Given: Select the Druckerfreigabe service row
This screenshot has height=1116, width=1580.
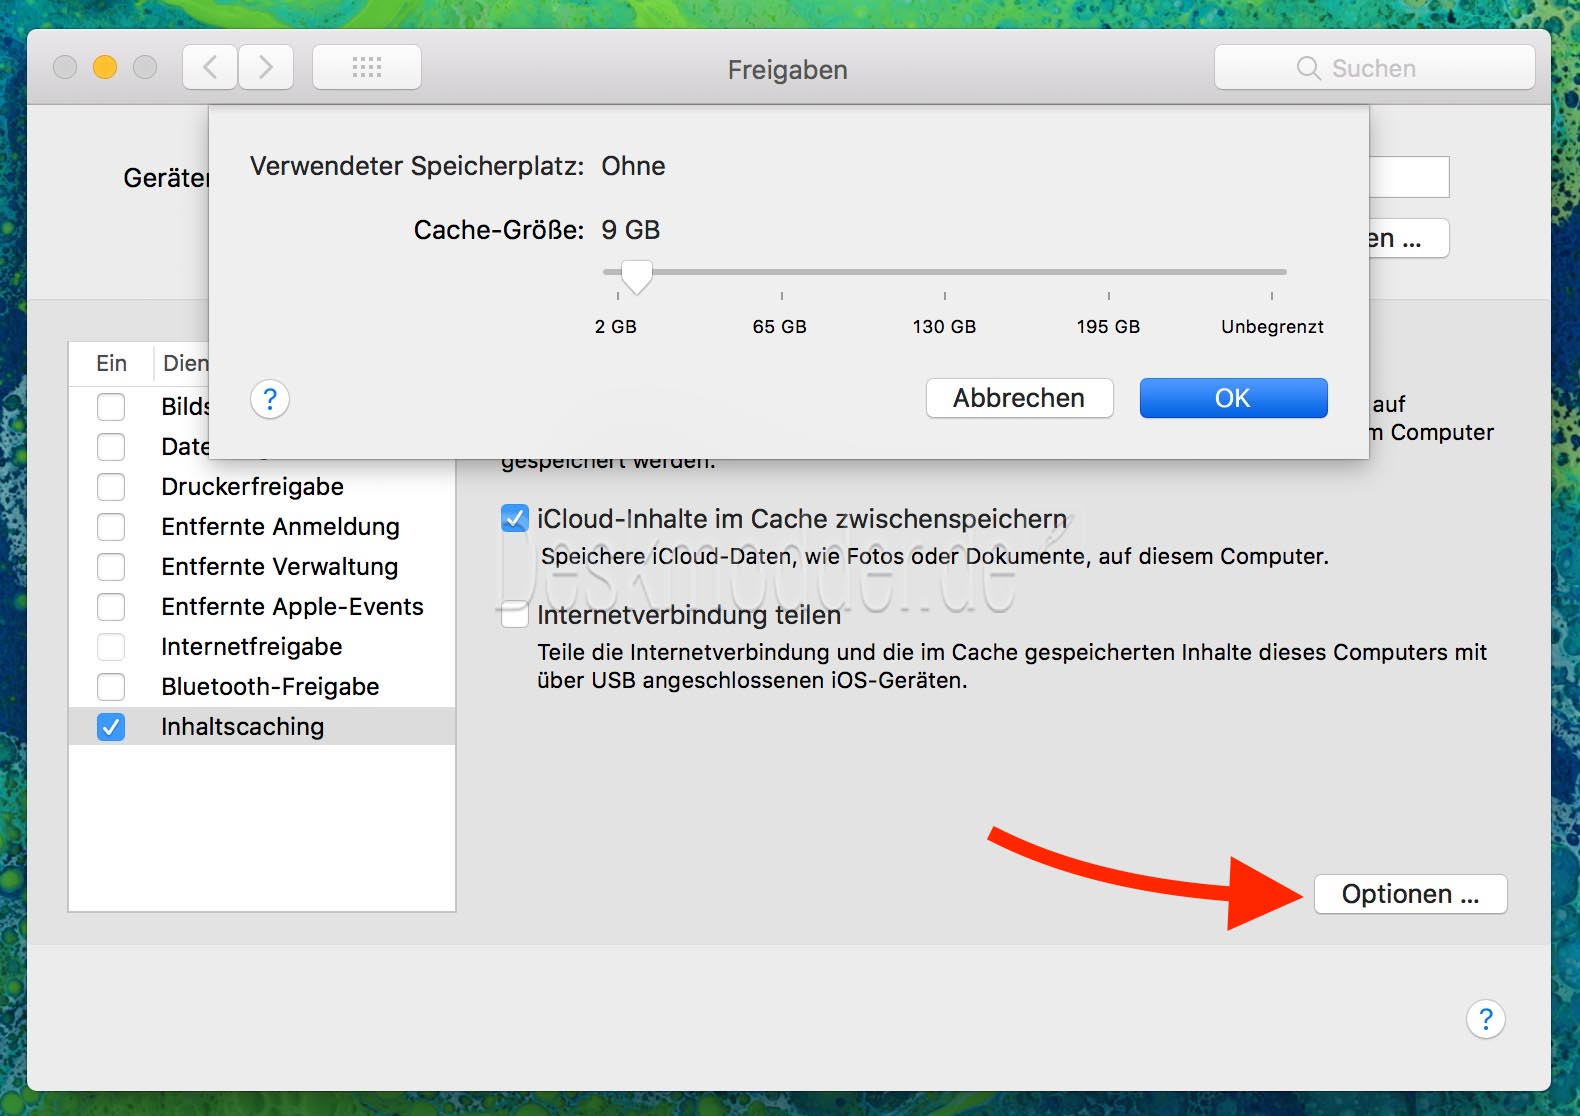Looking at the screenshot, I should (262, 487).
